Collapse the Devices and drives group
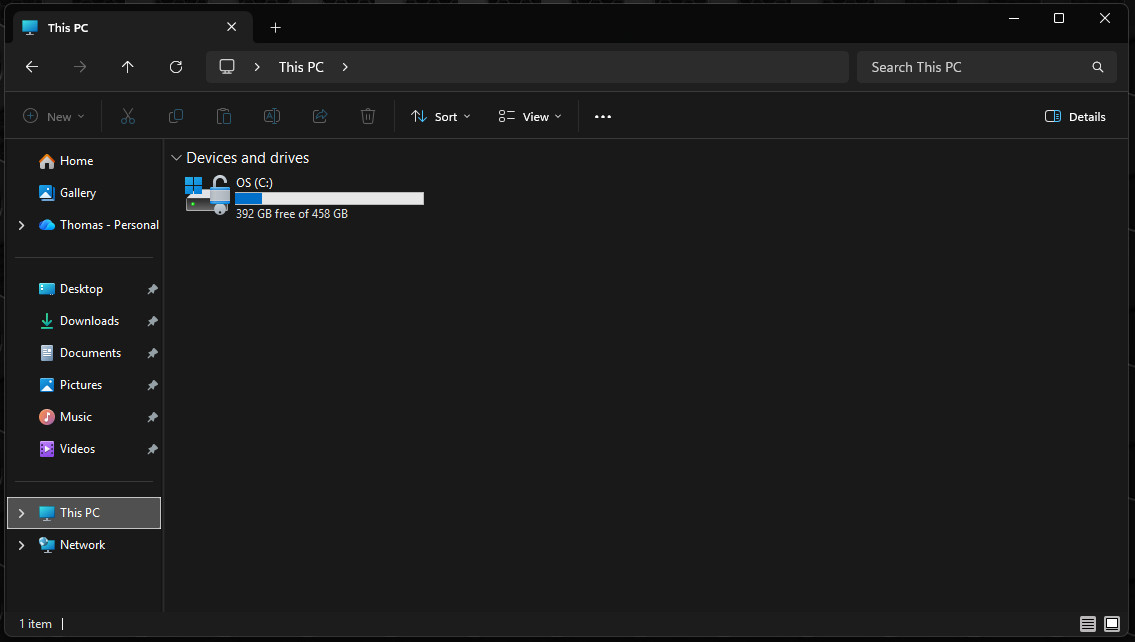 click(x=176, y=158)
